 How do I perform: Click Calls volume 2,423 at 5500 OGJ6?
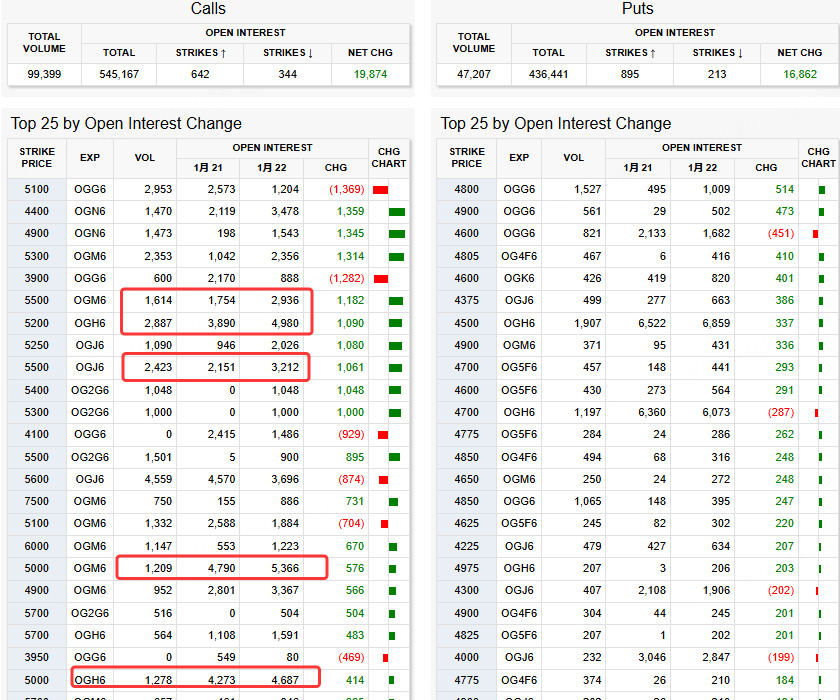[x=159, y=367]
